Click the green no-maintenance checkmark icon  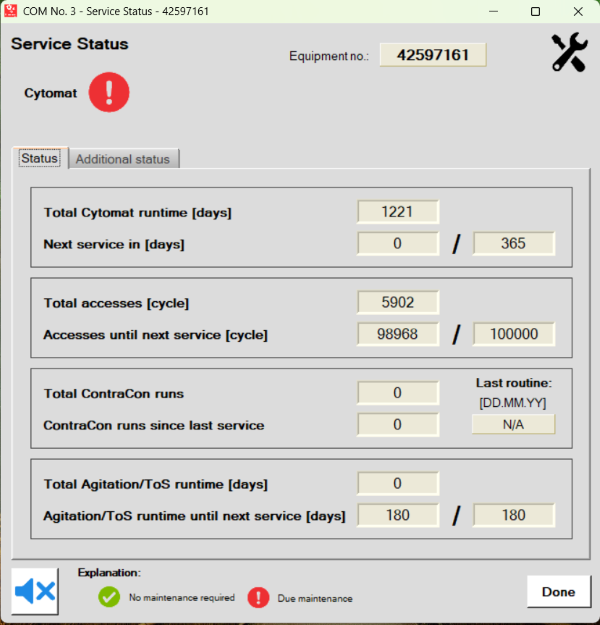(x=109, y=597)
